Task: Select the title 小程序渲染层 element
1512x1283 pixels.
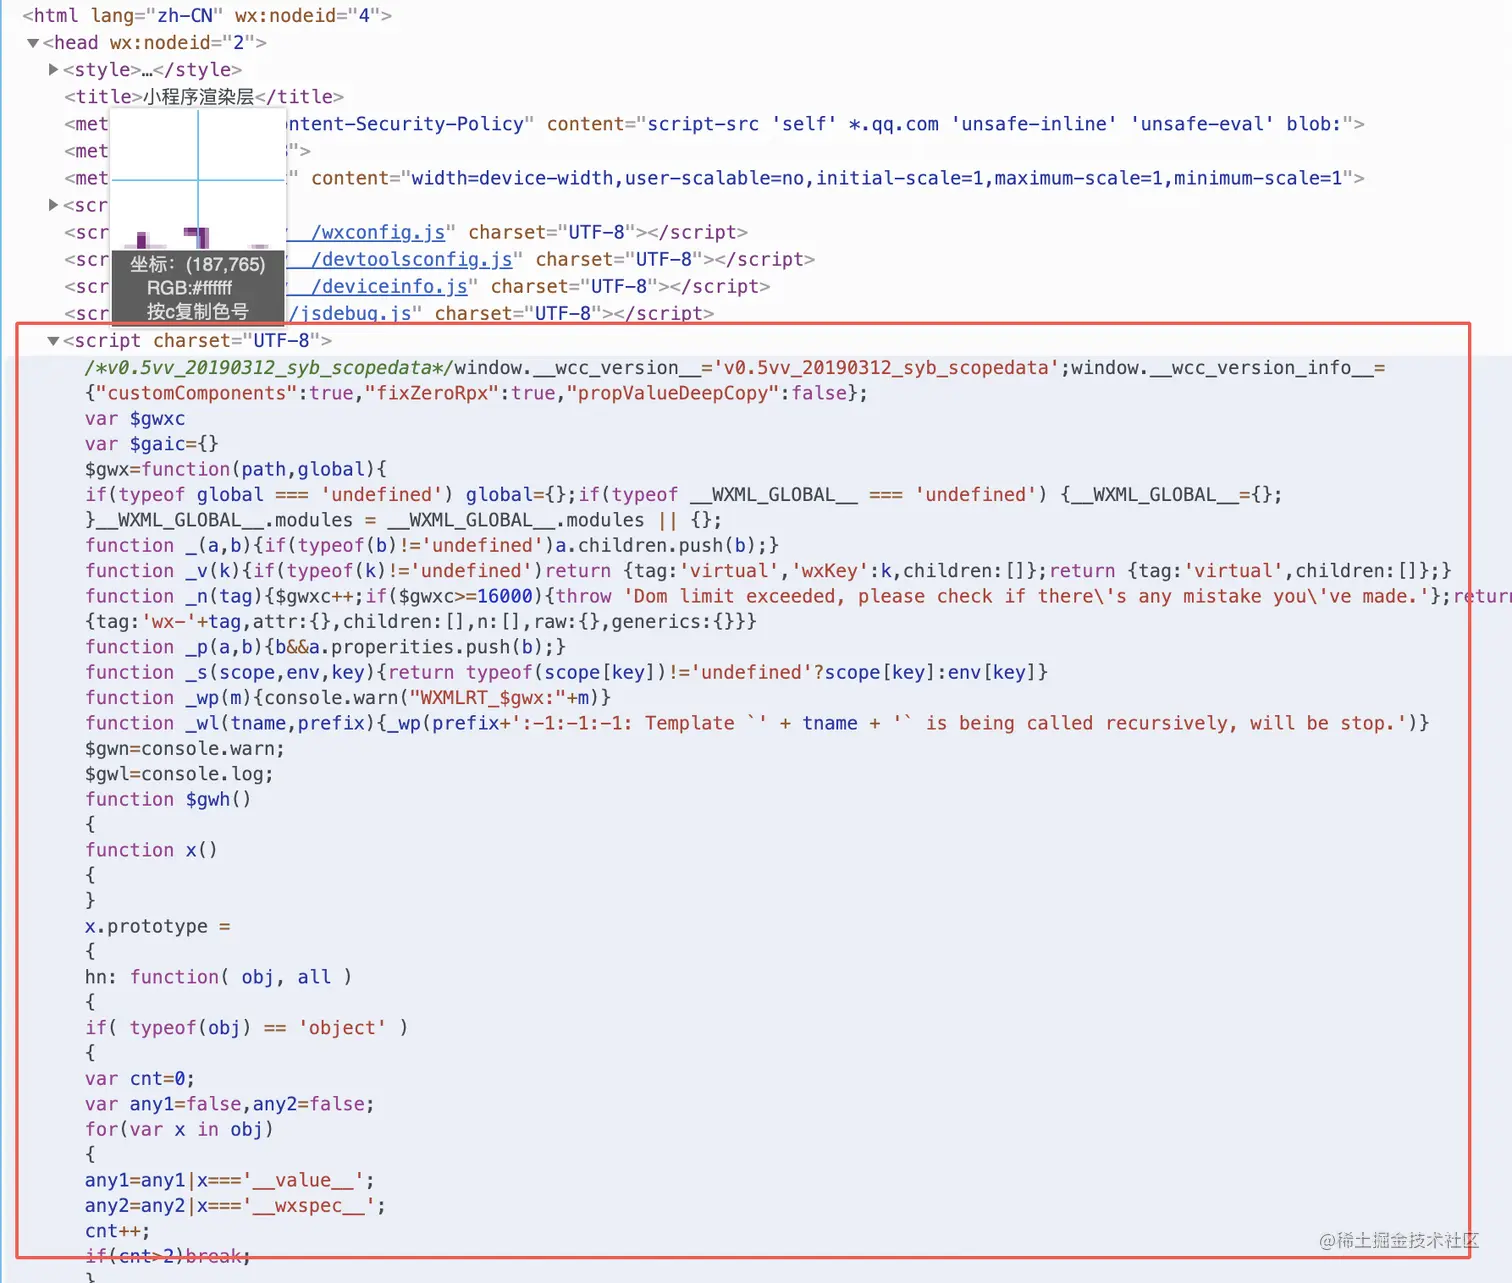Action: point(204,97)
